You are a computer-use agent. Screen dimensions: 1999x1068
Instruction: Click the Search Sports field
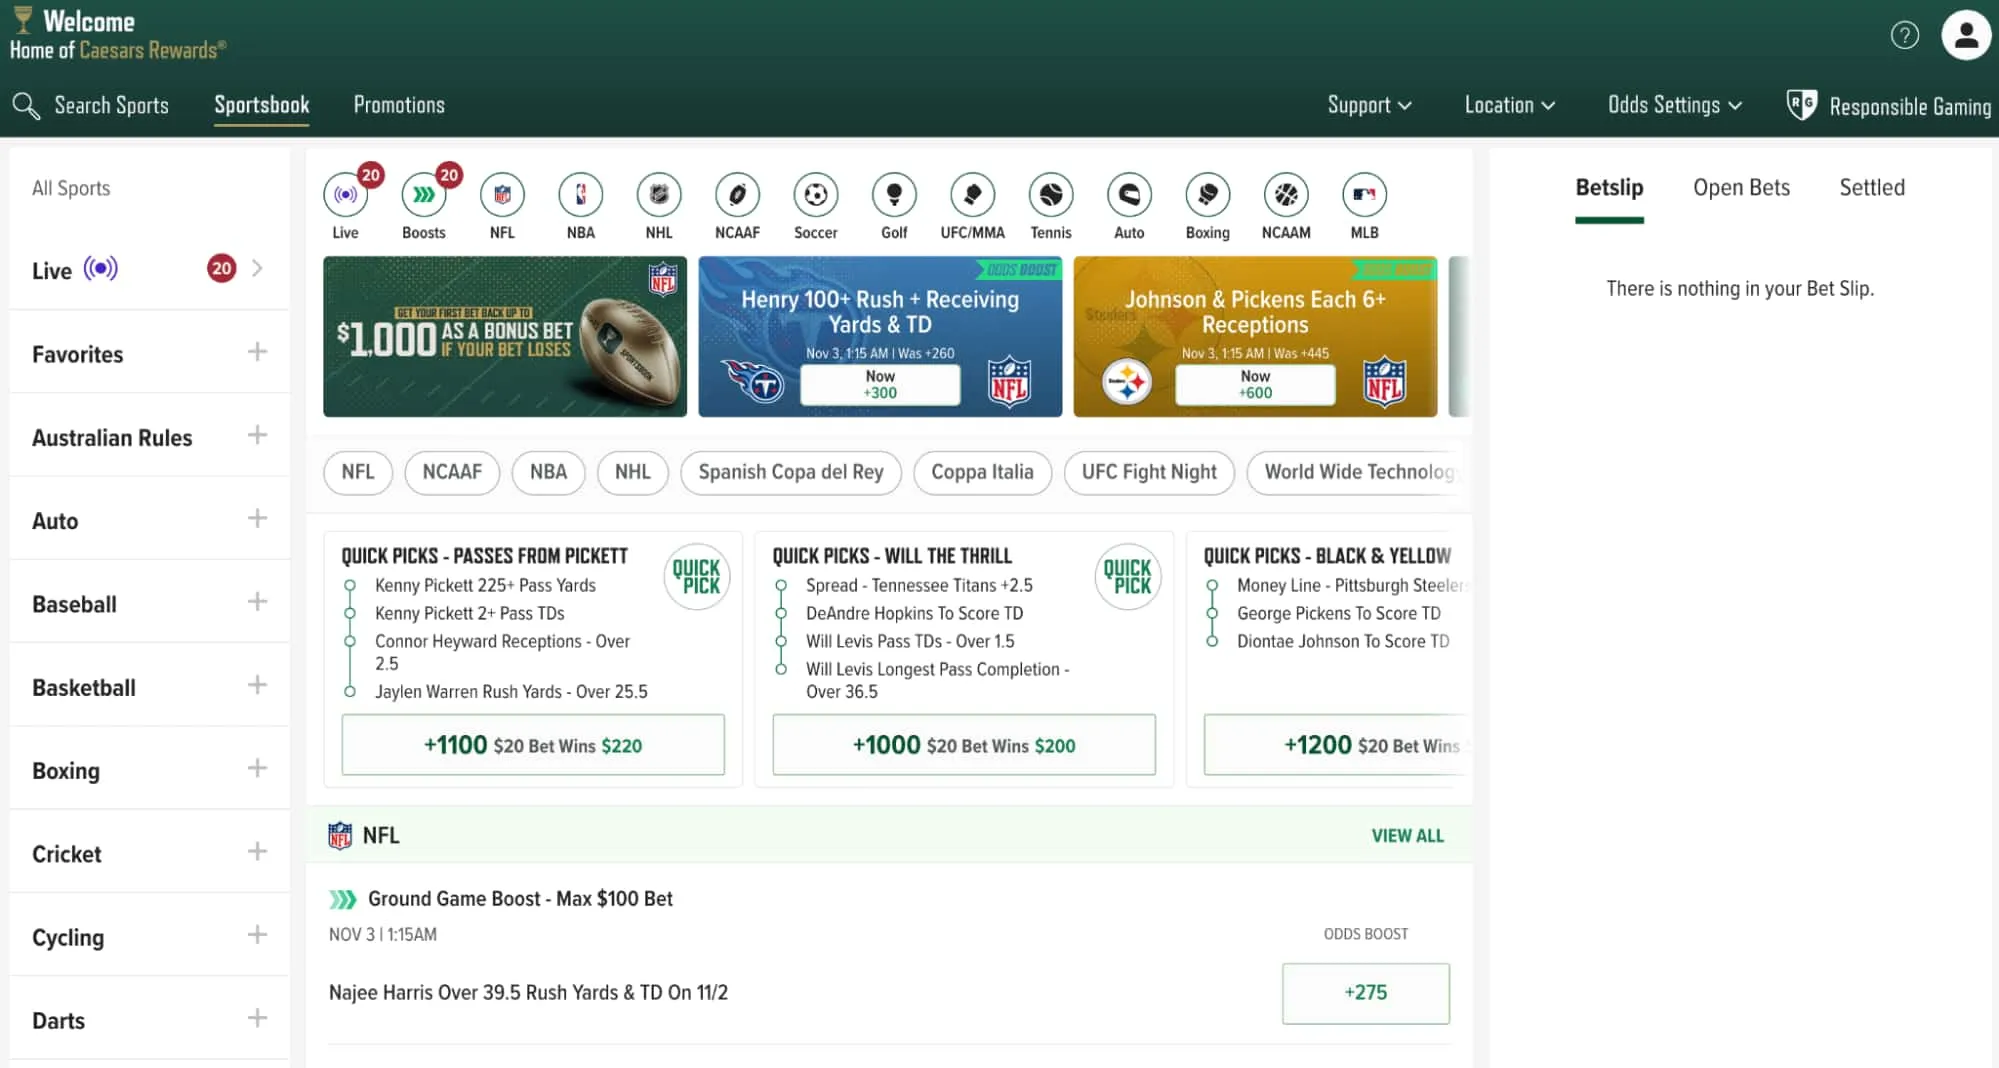(x=111, y=105)
